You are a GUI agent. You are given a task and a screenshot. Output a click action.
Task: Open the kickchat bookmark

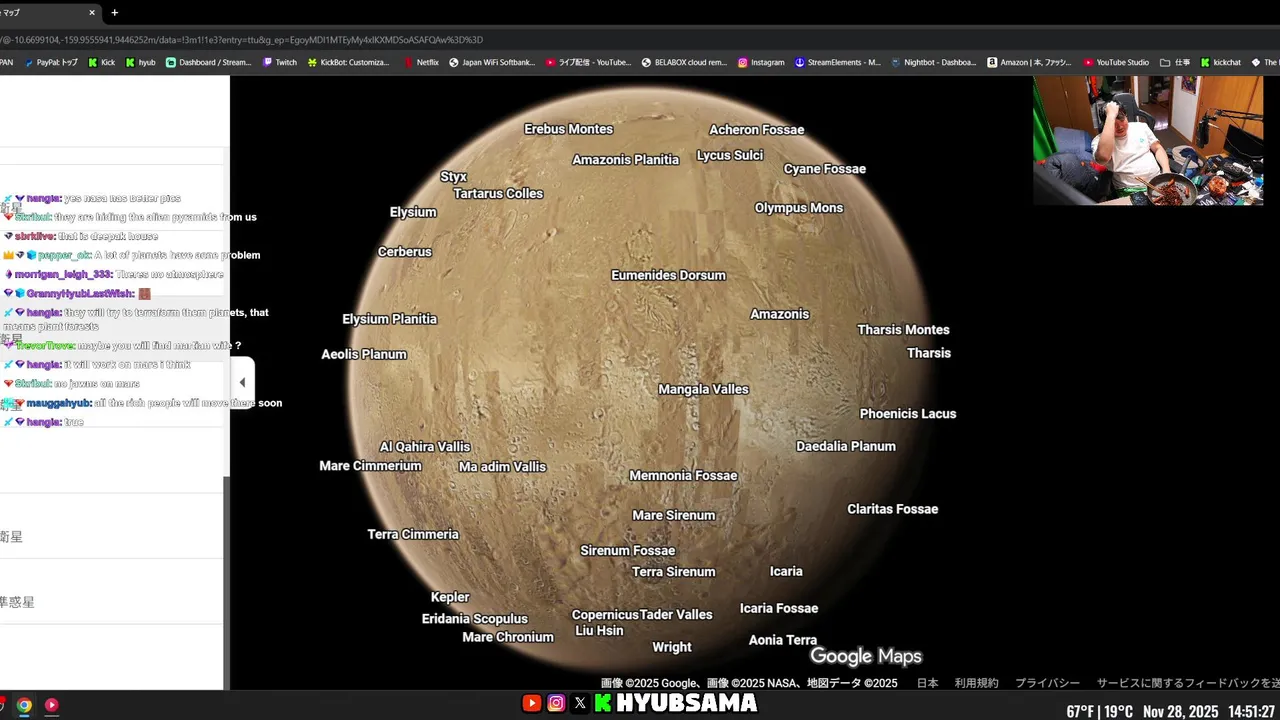(1221, 62)
